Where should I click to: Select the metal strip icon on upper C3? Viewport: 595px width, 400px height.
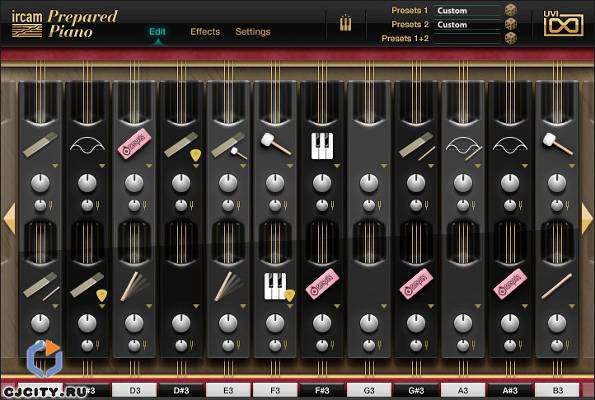coord(40,145)
